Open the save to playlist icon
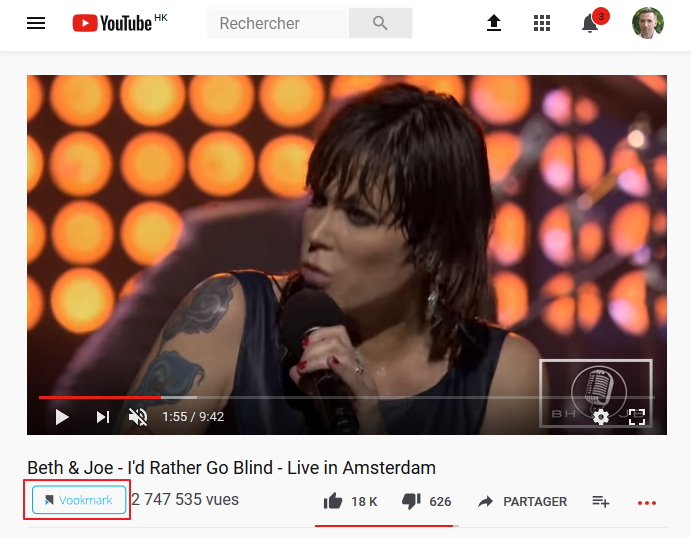The width and height of the screenshot is (691, 538). tap(600, 501)
